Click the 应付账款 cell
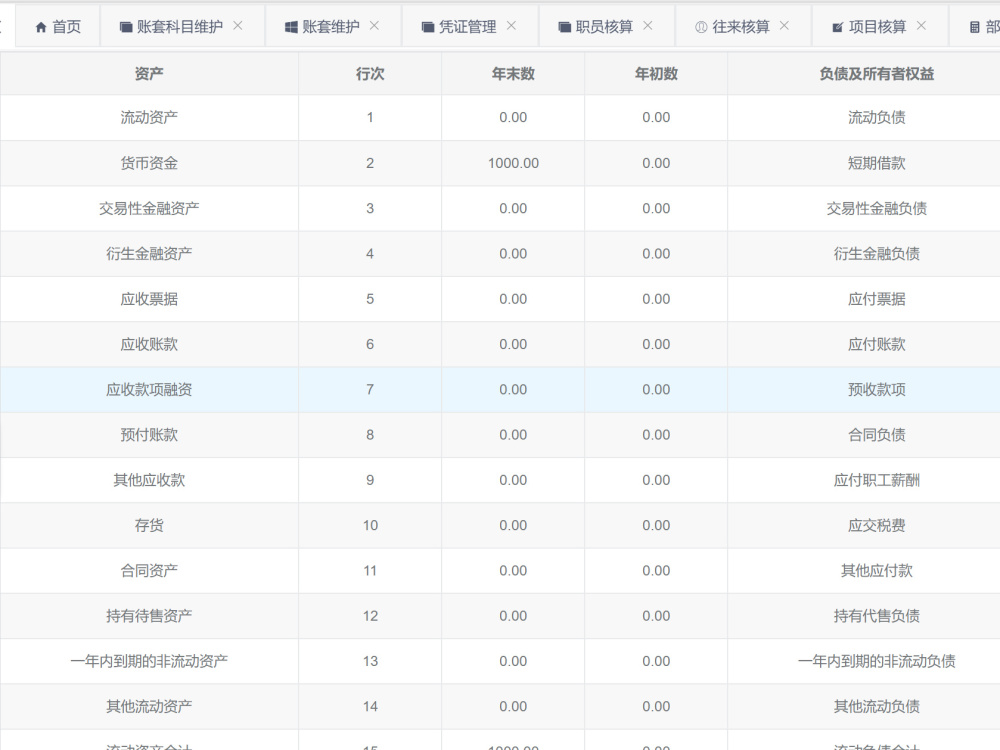Image resolution: width=1000 pixels, height=750 pixels. pyautogui.click(x=877, y=344)
